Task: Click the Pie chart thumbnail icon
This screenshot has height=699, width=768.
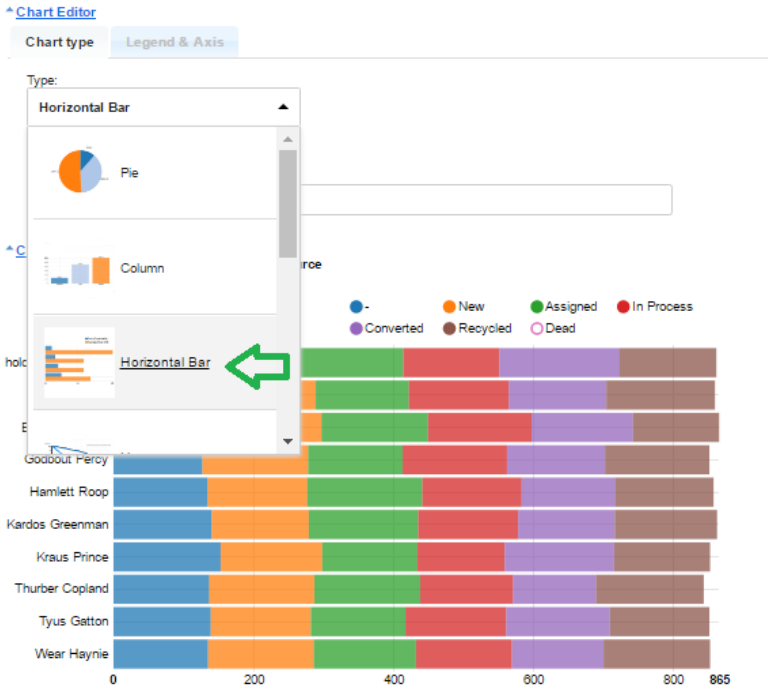Action: [x=80, y=171]
